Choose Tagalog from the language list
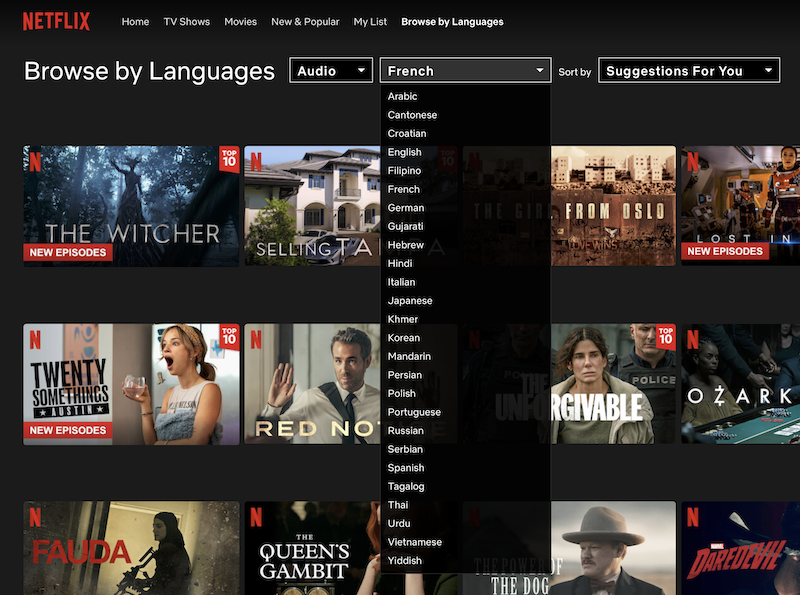 coord(406,486)
